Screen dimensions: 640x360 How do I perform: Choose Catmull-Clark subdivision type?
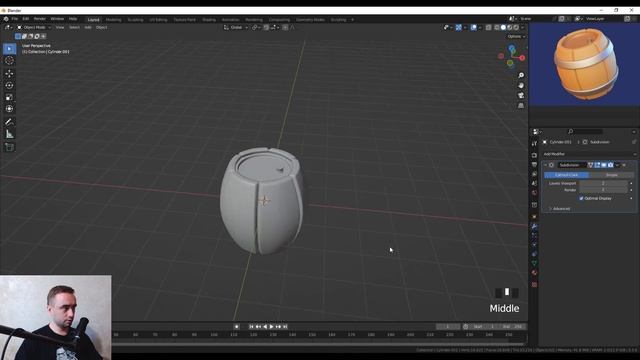(567, 175)
